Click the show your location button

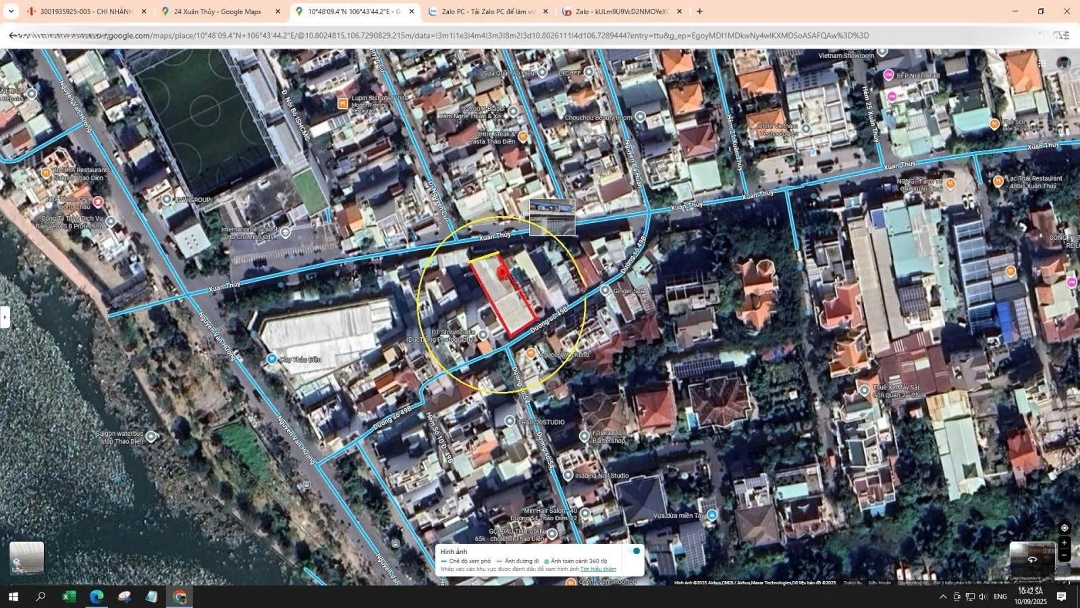(x=1064, y=527)
